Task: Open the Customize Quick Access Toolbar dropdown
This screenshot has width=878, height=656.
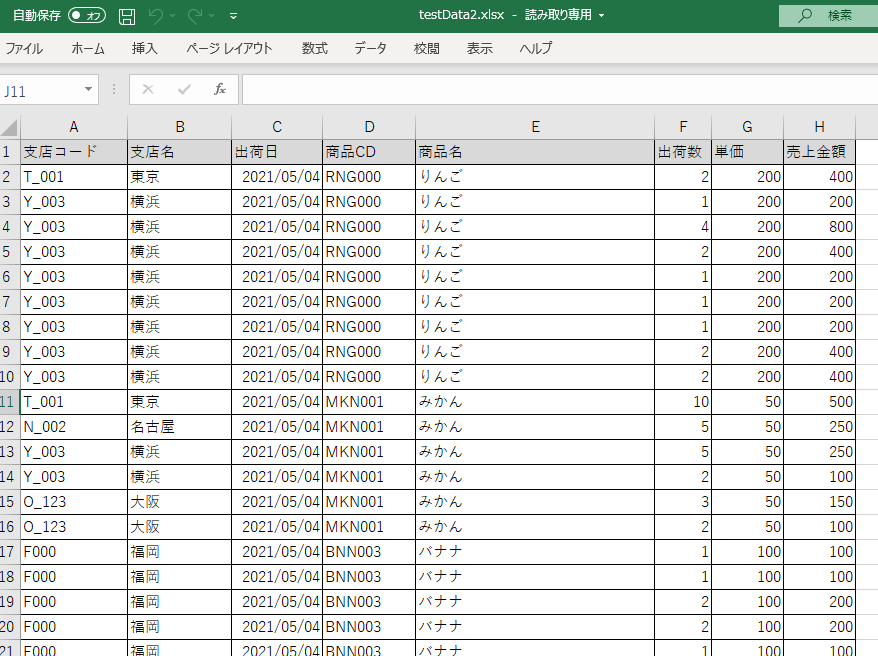Action: [x=234, y=16]
